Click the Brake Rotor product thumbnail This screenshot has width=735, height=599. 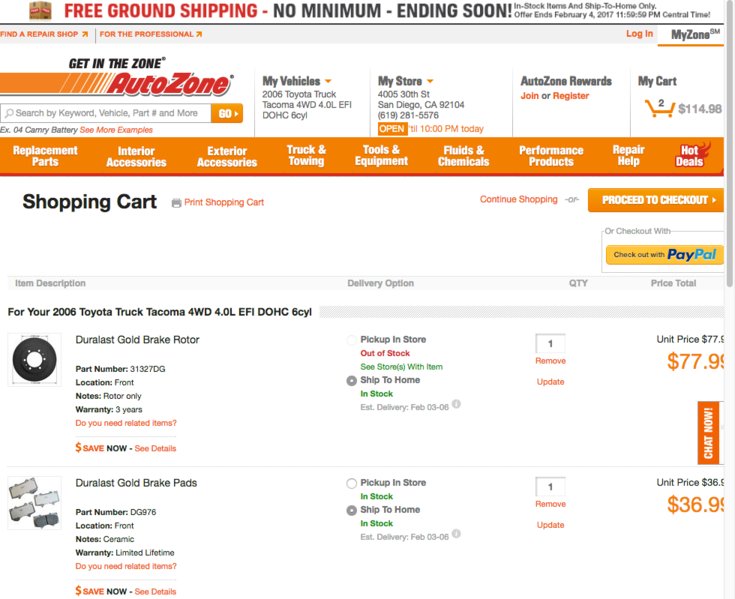point(34,360)
